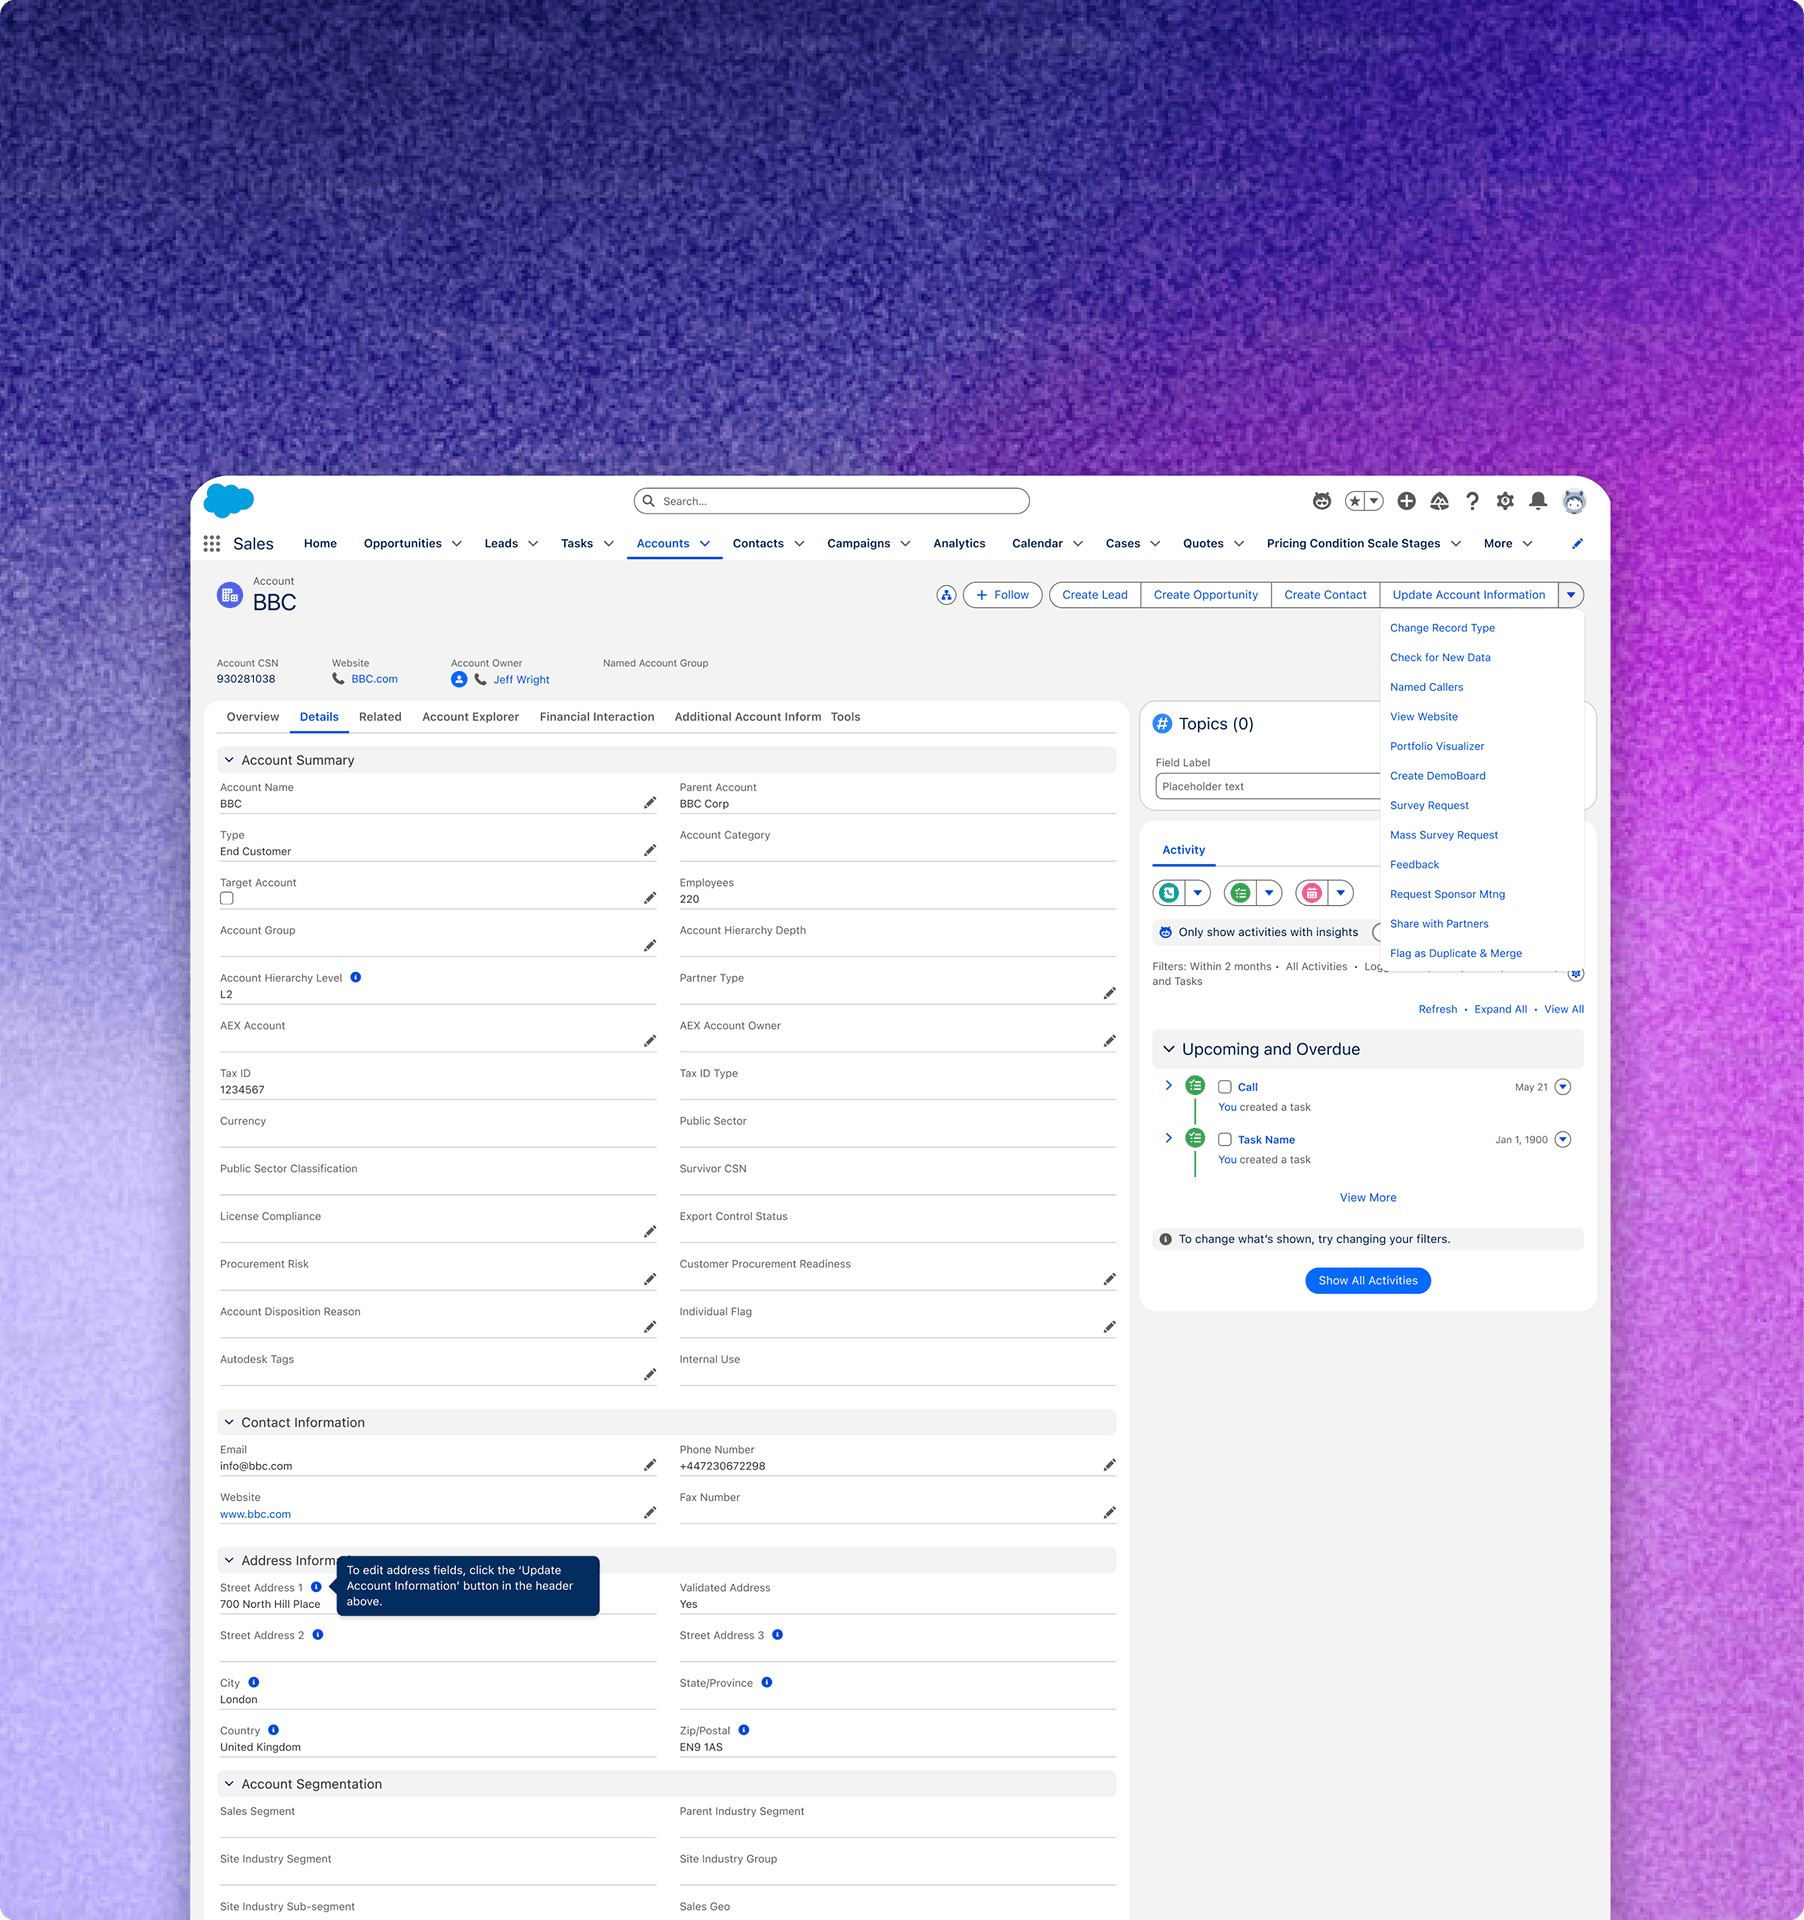
Task: Open the more actions dropdown beside Update Account Information
Action: coord(1571,595)
